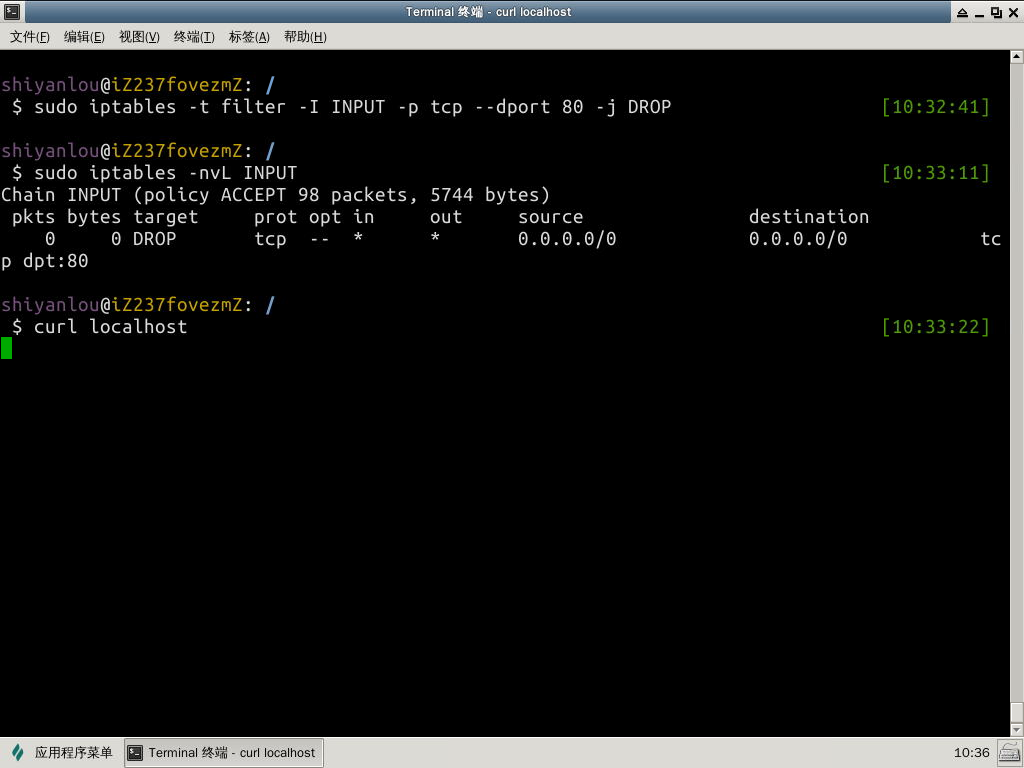Open the 终端(T) menu
This screenshot has height=768, width=1024.
[194, 37]
